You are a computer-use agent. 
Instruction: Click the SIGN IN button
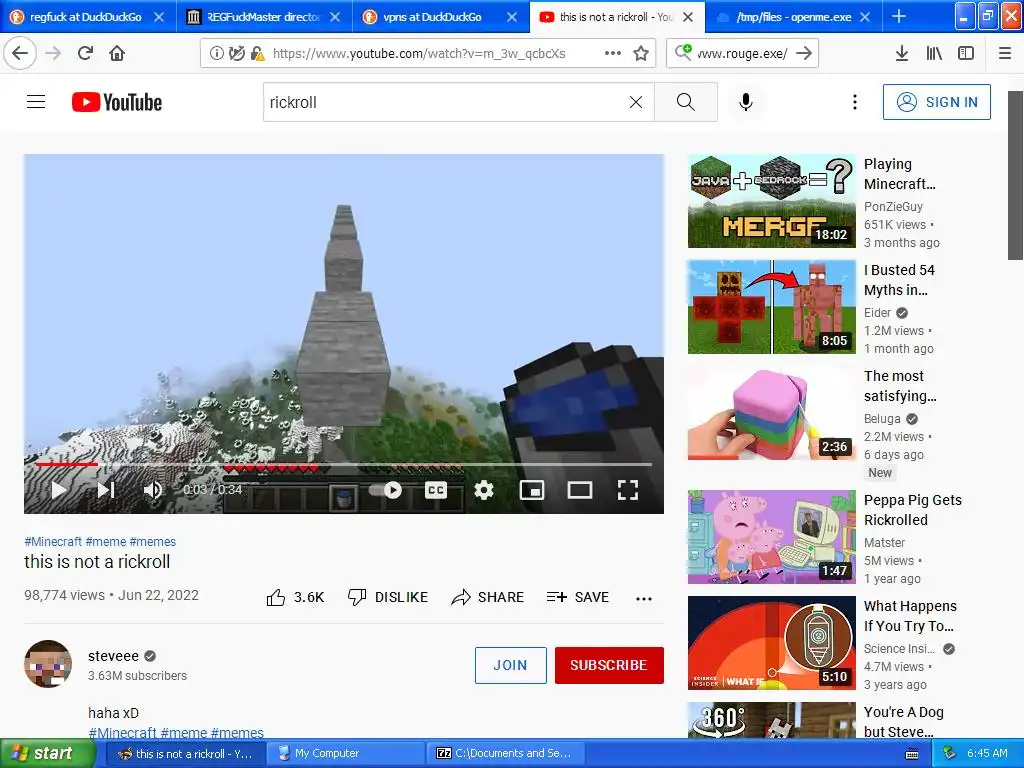[x=936, y=102]
